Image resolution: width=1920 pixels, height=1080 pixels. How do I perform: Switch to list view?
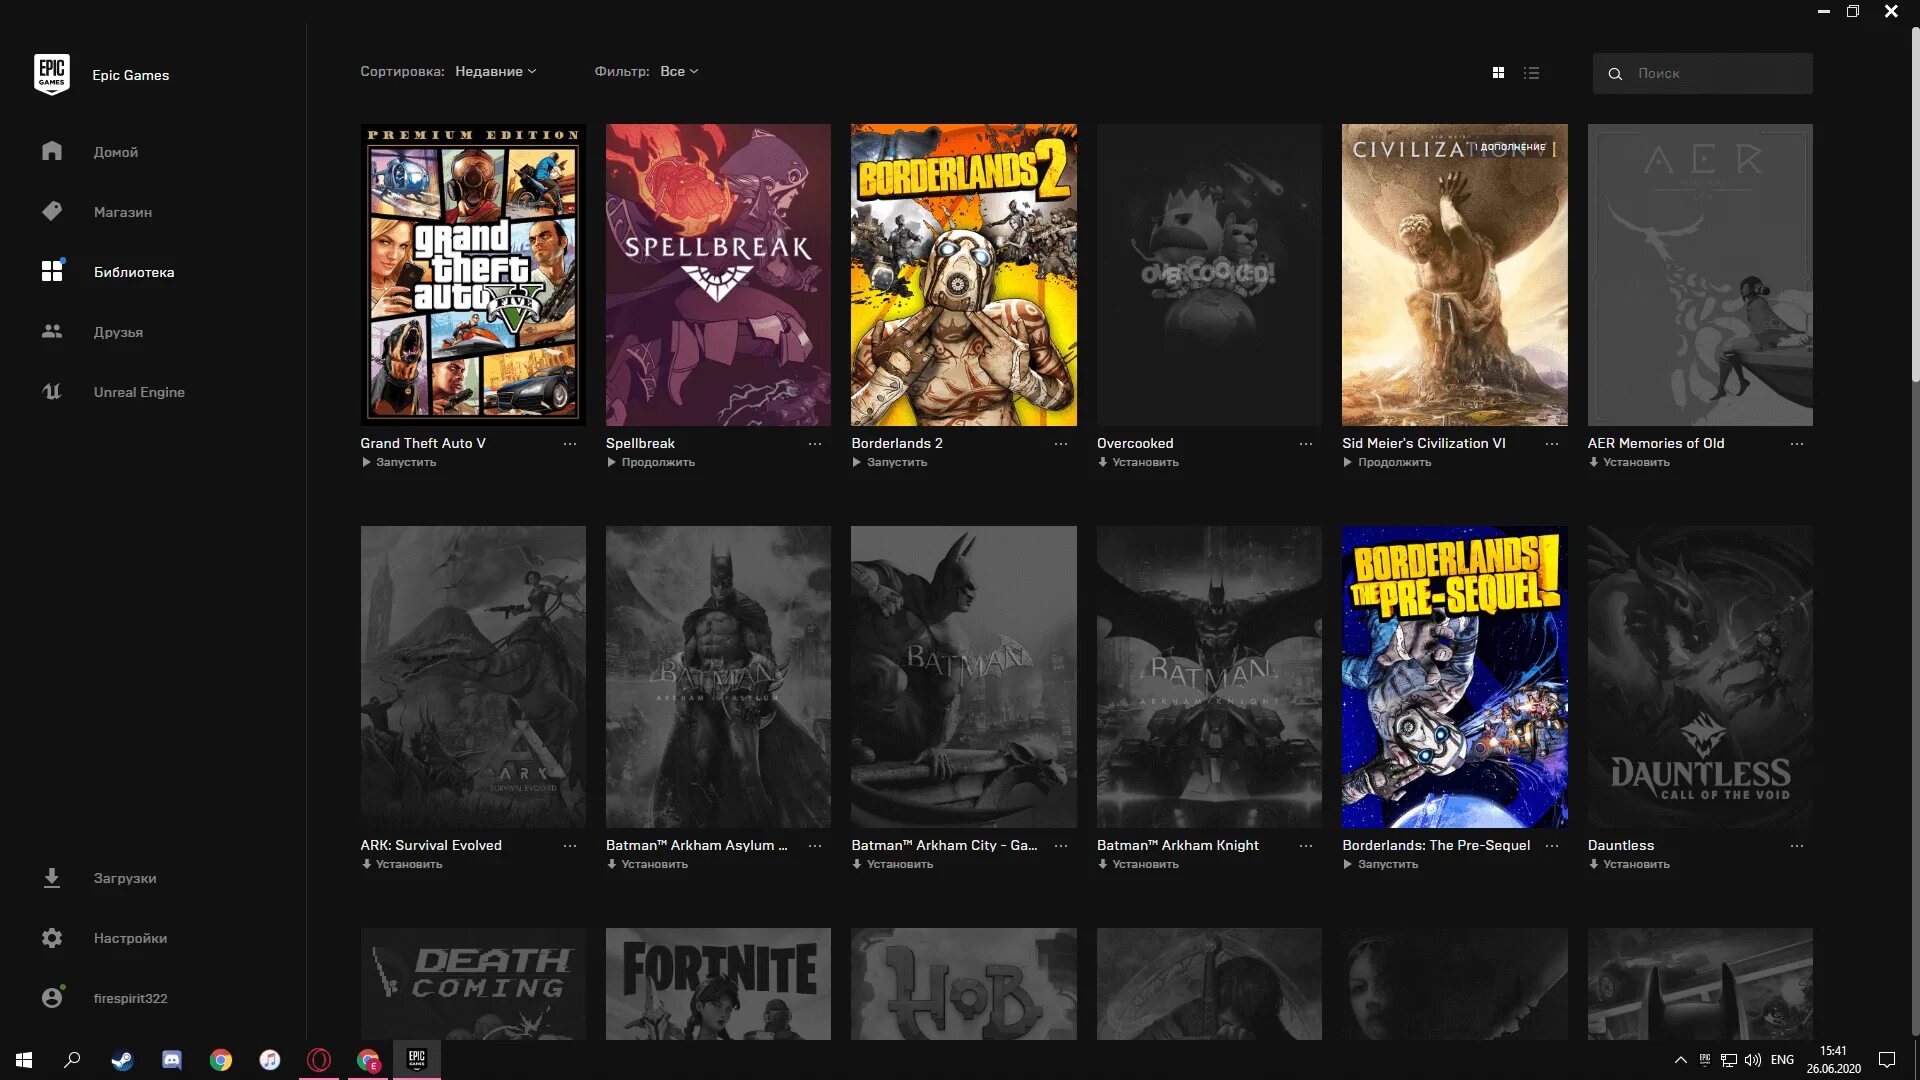[1531, 73]
